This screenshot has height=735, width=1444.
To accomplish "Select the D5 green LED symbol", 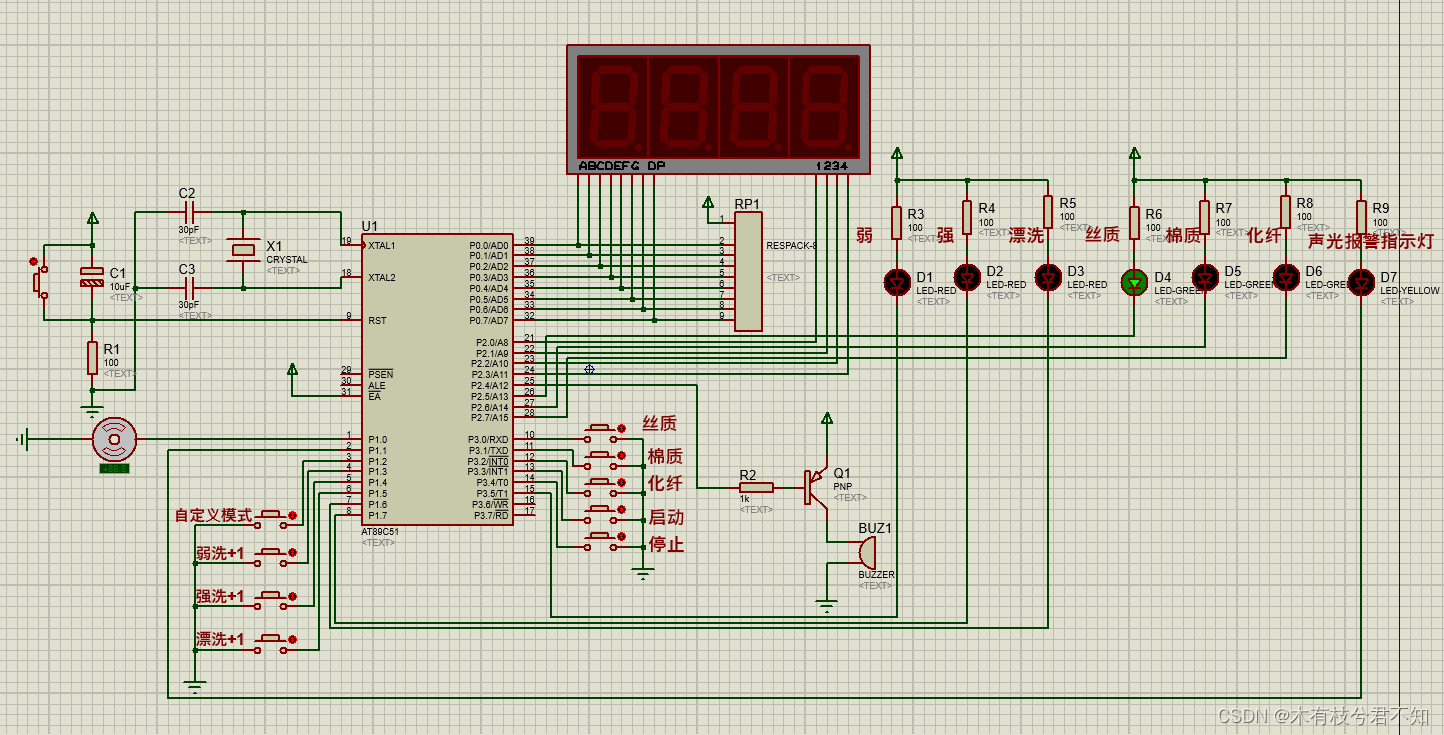I will click(1205, 276).
